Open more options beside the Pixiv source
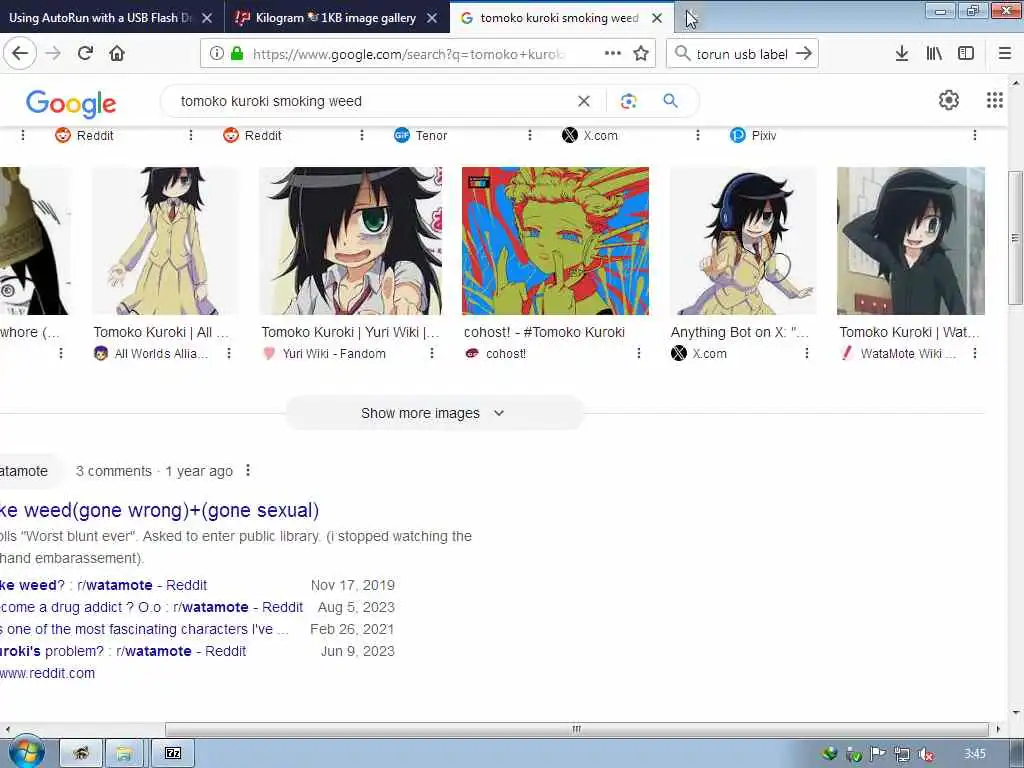Image resolution: width=1024 pixels, height=768 pixels. (974, 135)
